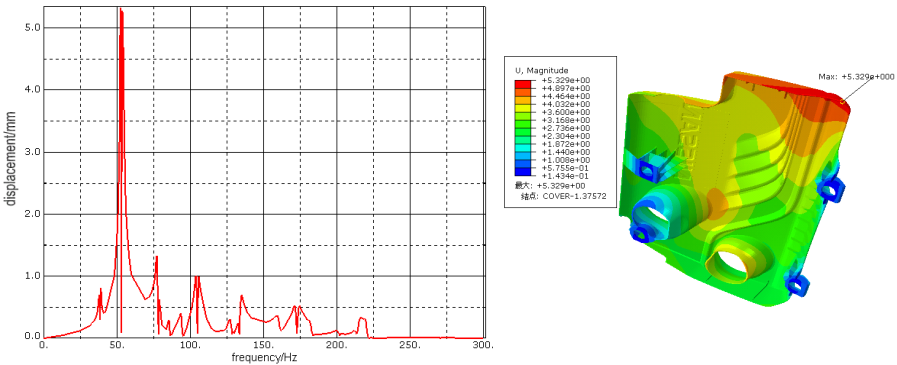Click the yellow legend color swatch
Image resolution: width=897 pixels, height=365 pixels.
click(522, 108)
